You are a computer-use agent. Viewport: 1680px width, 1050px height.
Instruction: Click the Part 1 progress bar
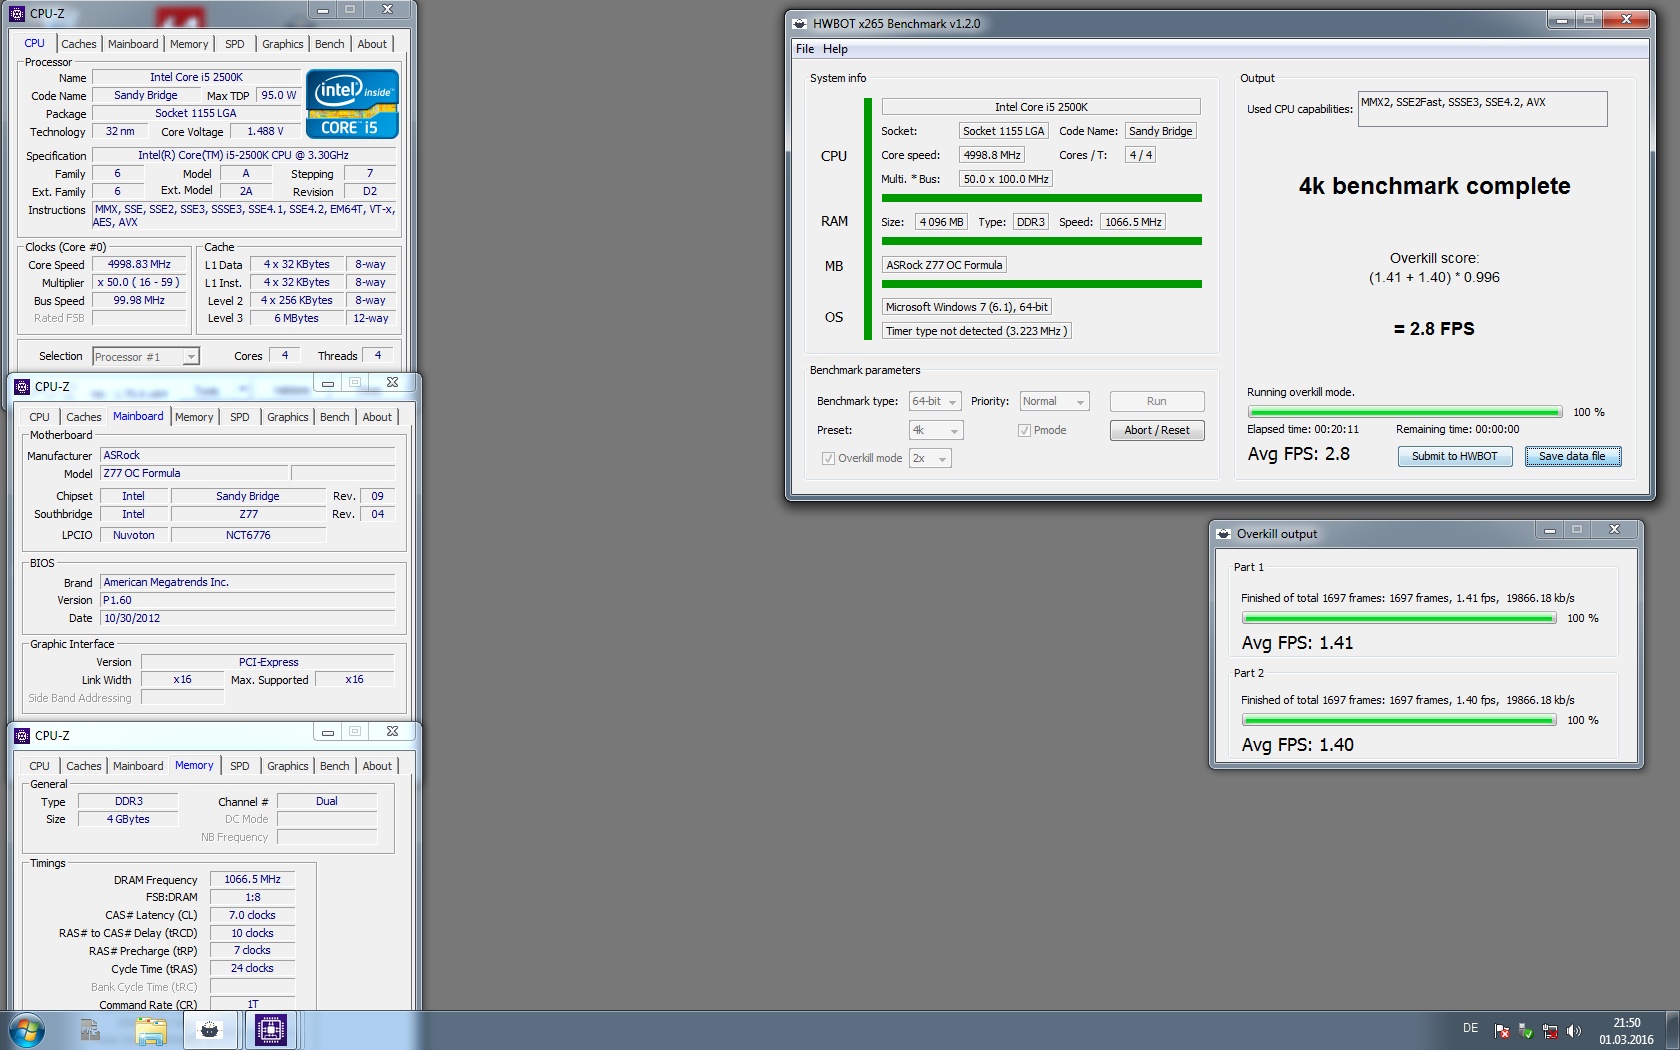1399,619
